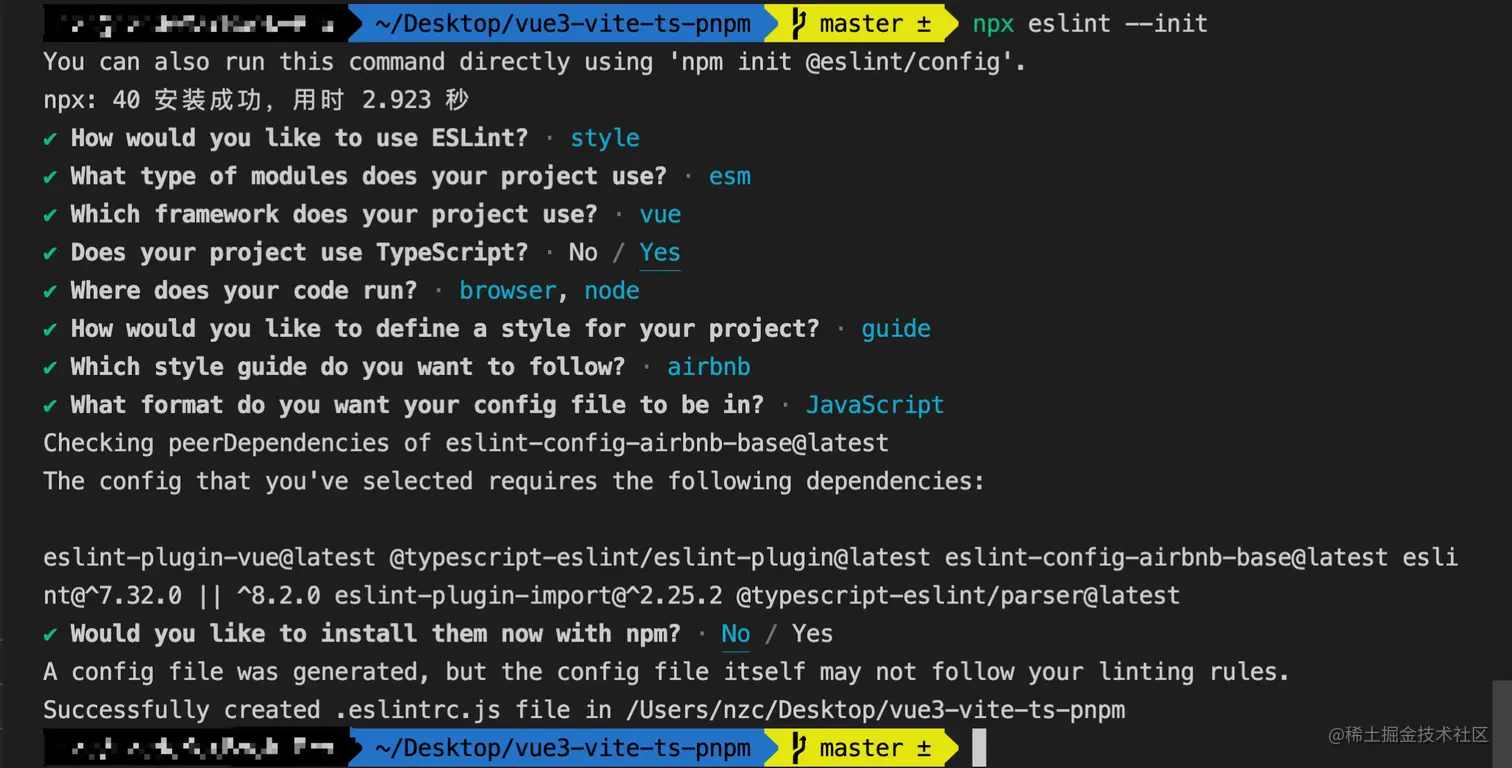The width and height of the screenshot is (1512, 768).
Task: Click the checkmark beside the modules type question
Action: coord(51,176)
